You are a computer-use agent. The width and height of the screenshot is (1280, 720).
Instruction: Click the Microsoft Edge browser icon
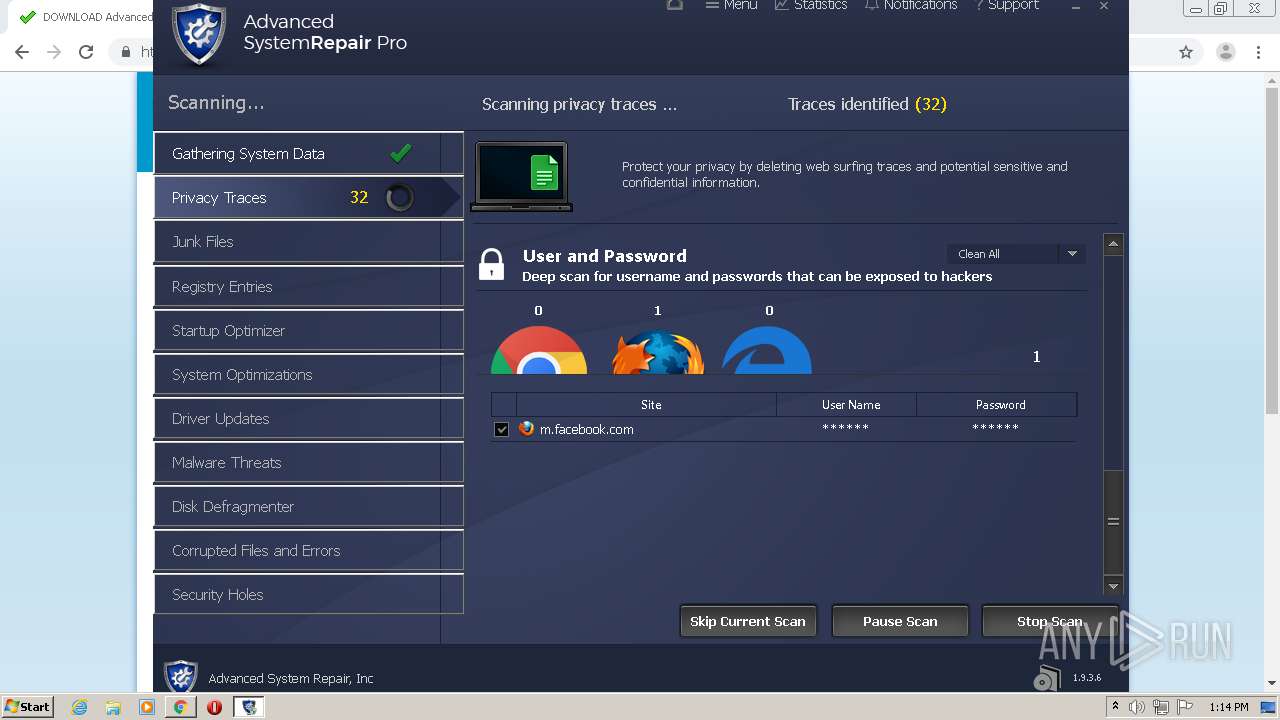[x=767, y=350]
